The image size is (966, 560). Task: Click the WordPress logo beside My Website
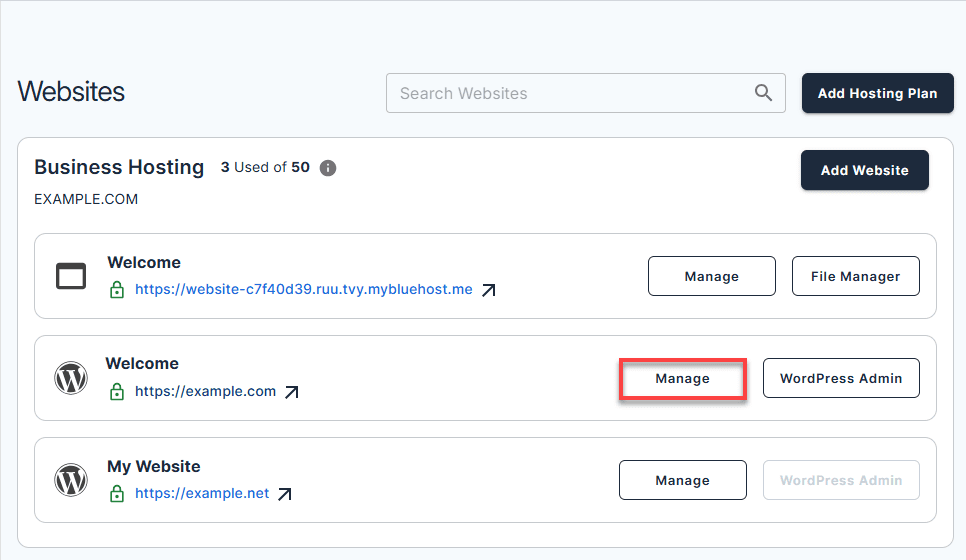point(71,480)
